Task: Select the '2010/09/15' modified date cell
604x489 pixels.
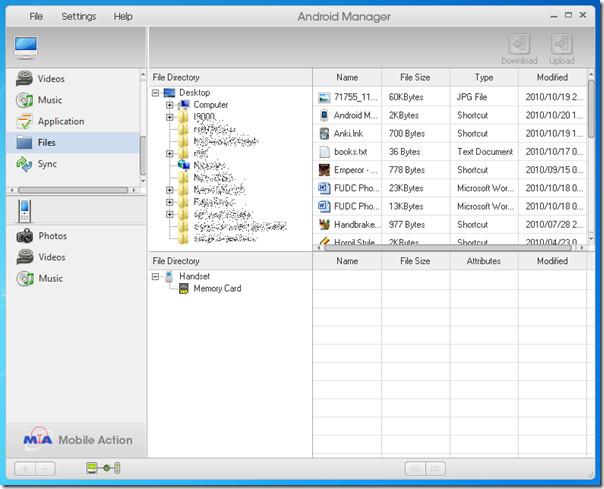Action: point(554,170)
